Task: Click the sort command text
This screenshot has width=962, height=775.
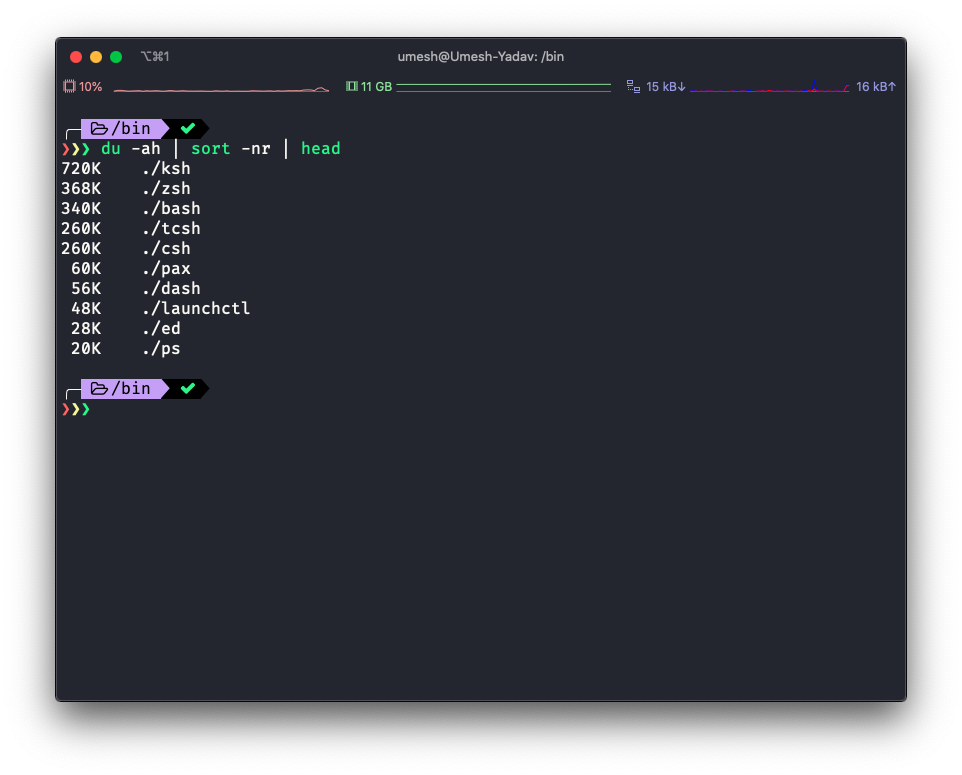Action: pos(210,148)
